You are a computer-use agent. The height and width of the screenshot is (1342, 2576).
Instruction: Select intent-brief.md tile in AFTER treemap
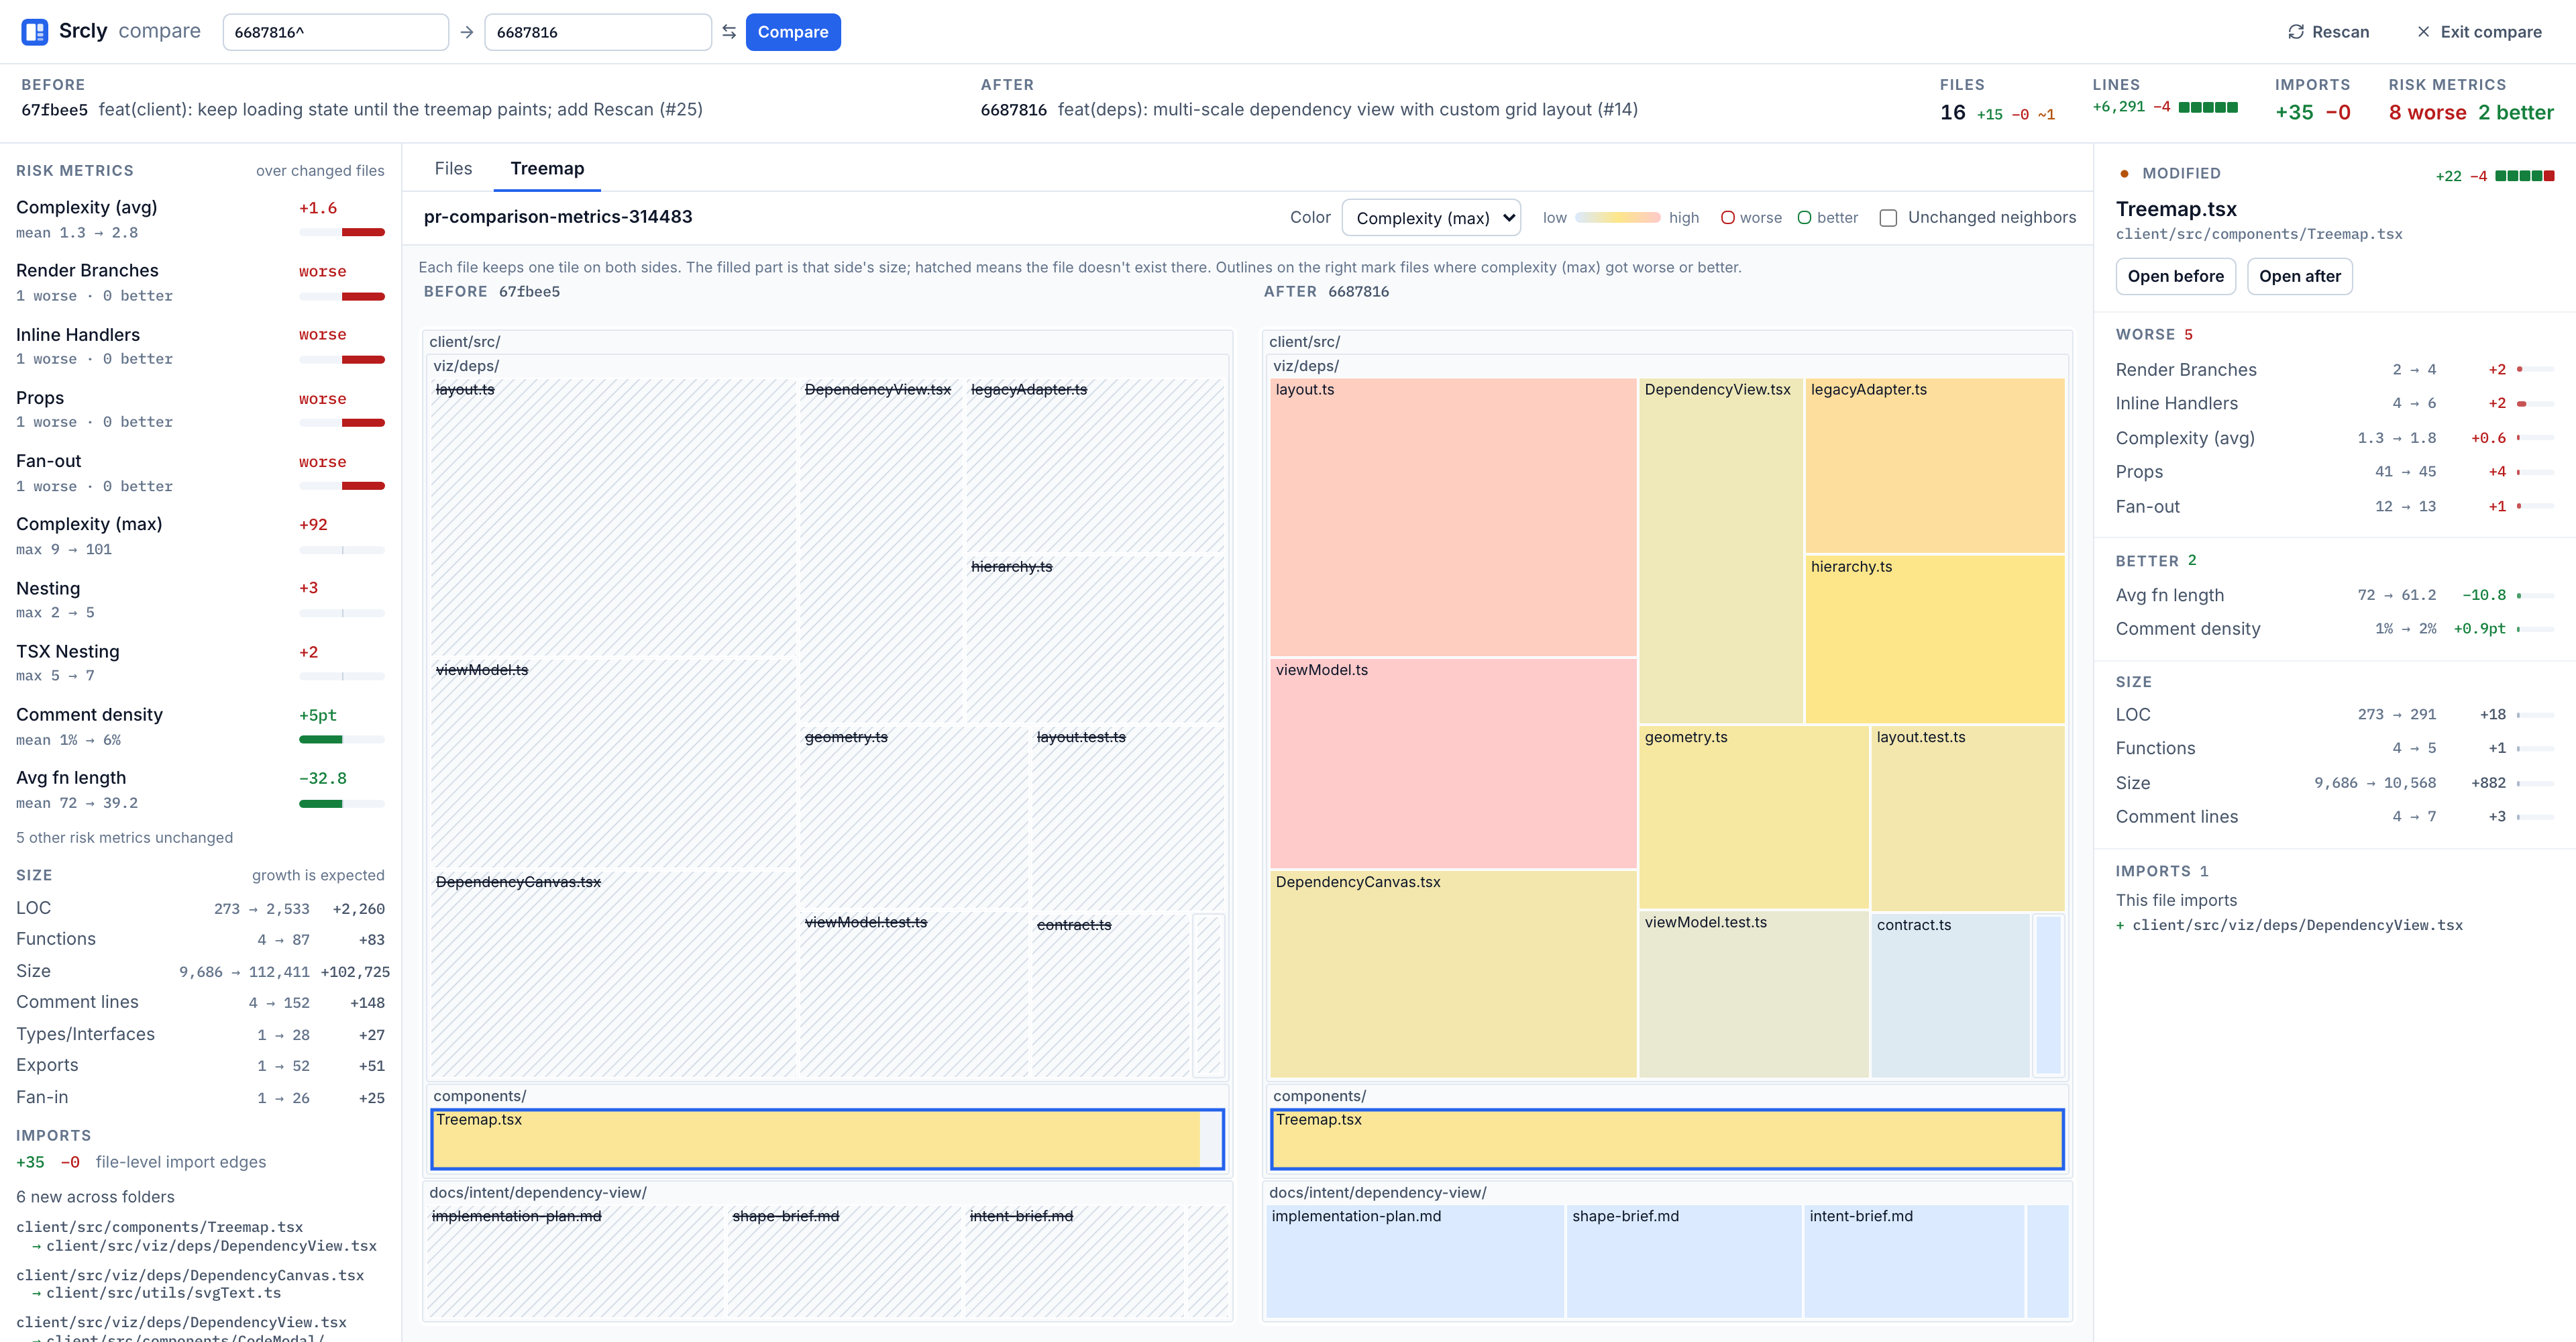(x=1914, y=1261)
